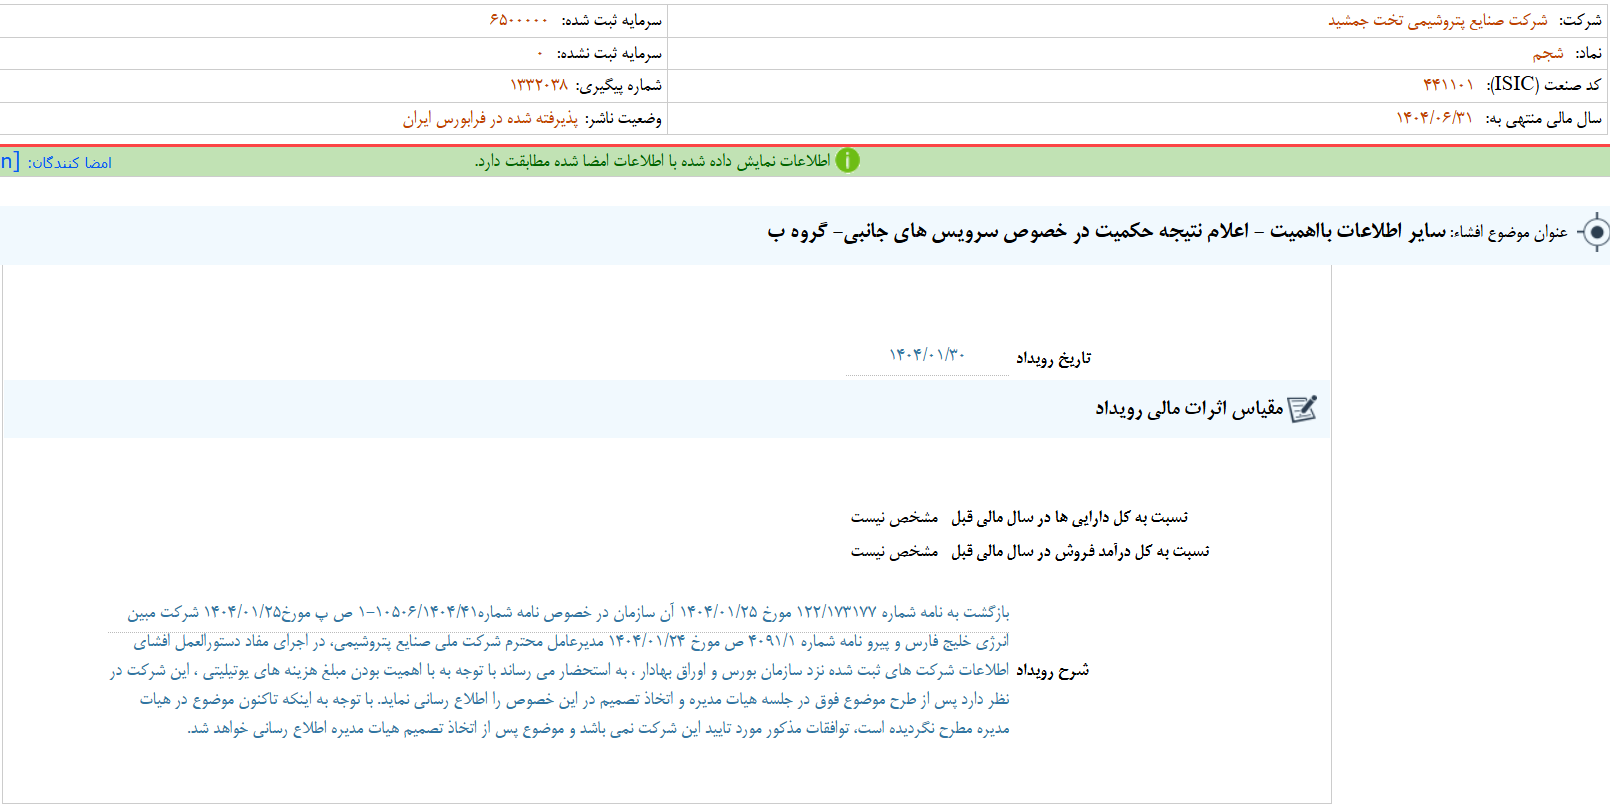Click the وضعیت ناشر label
1610x806 pixels.
click(623, 119)
